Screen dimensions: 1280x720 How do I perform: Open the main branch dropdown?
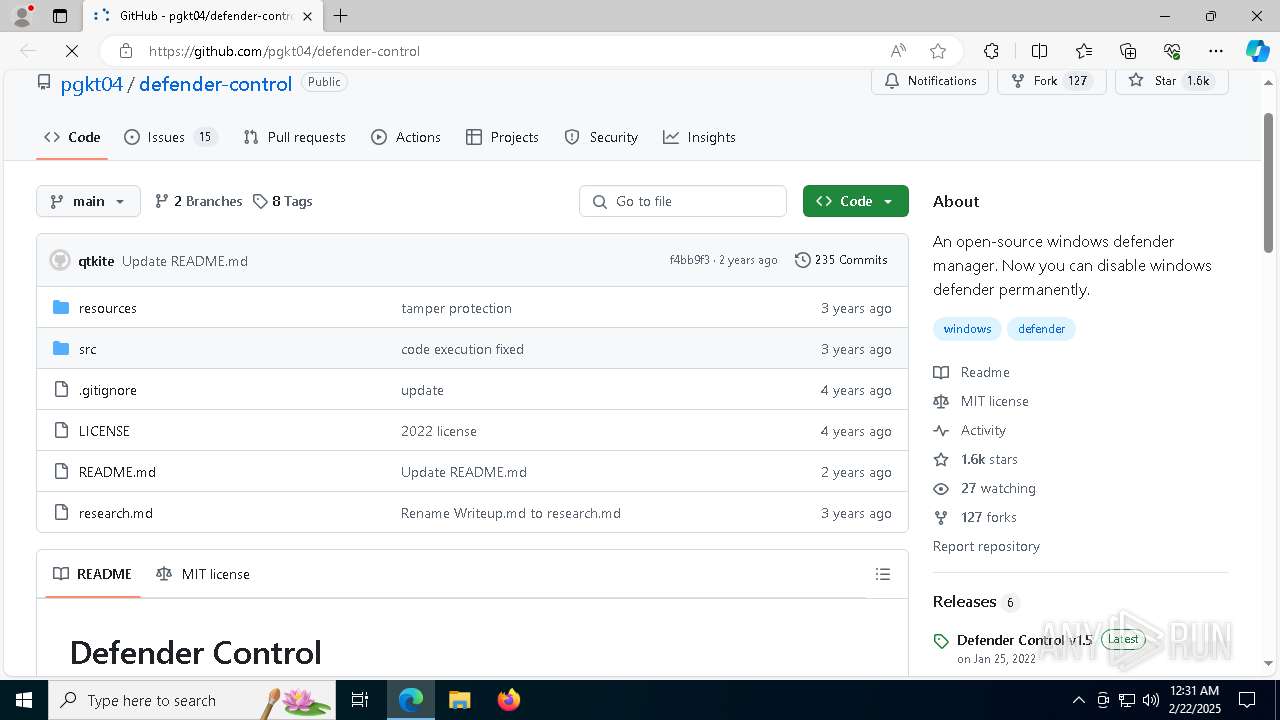point(88,201)
